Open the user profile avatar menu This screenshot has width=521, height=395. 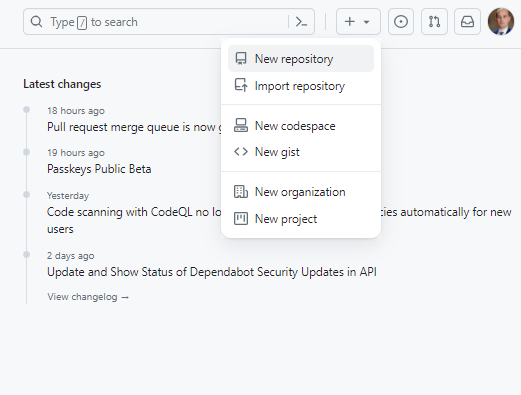501,22
